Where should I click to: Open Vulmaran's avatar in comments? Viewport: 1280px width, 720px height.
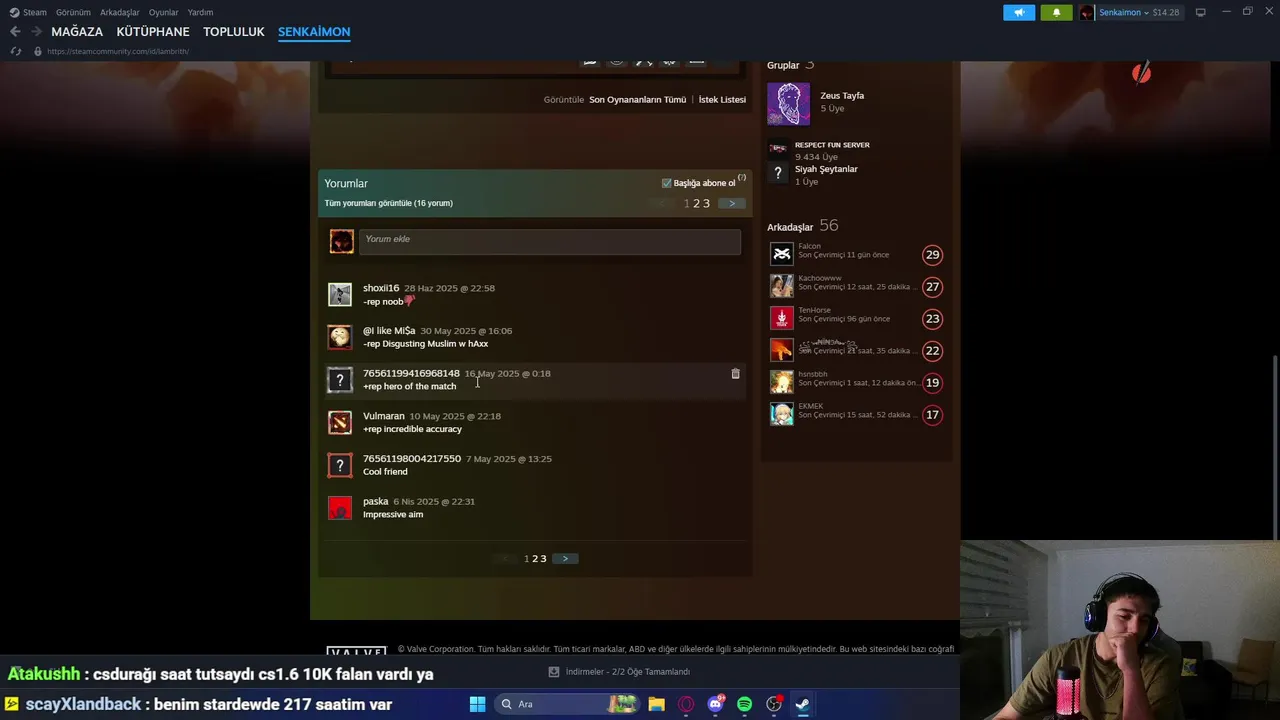tap(340, 422)
